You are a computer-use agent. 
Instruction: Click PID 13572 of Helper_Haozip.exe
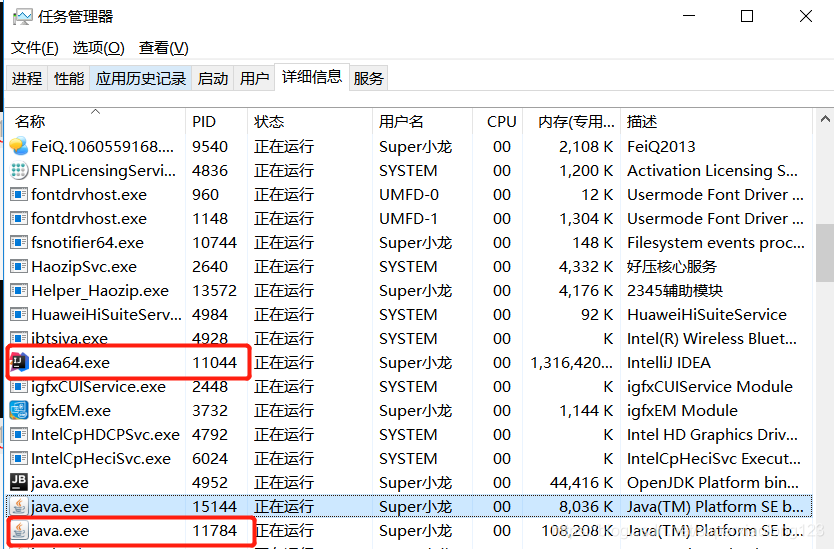click(x=214, y=290)
